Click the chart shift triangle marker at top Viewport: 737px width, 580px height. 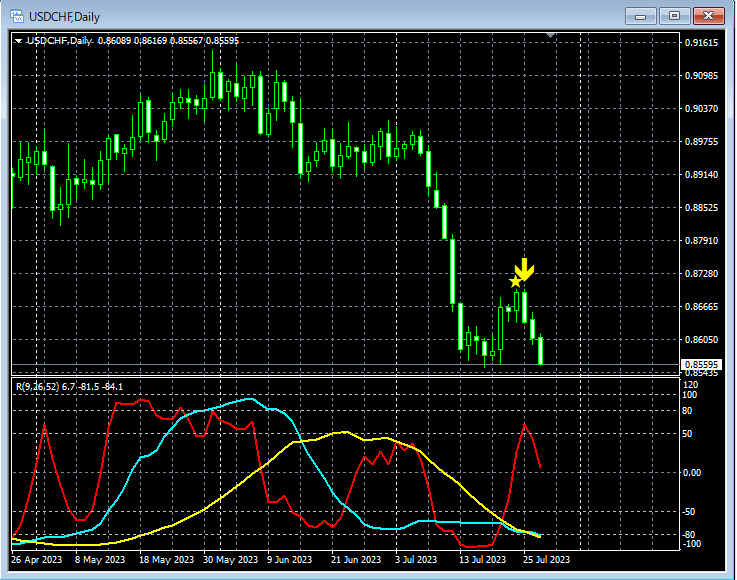551,35
